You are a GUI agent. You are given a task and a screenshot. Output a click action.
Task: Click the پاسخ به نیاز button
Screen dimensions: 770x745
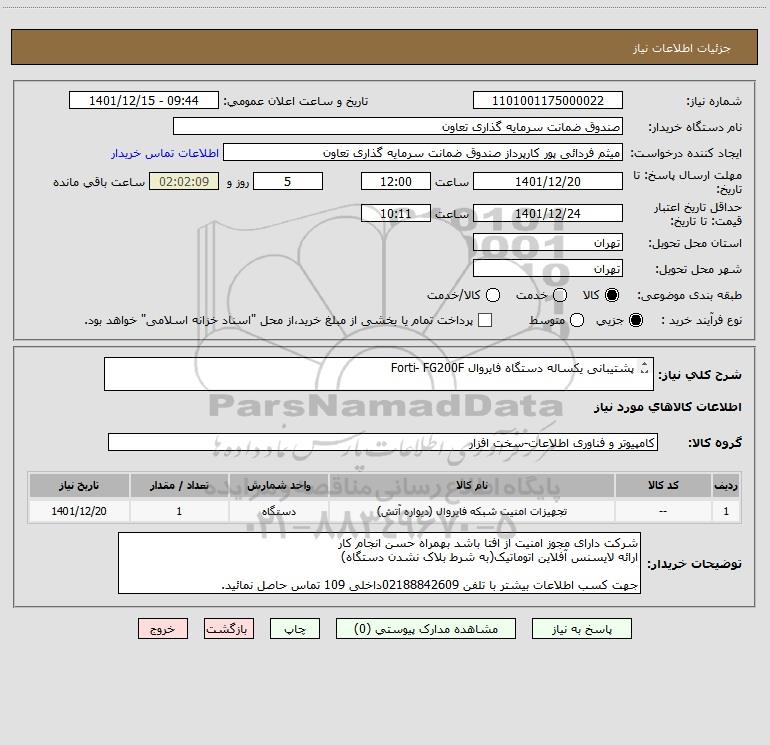click(x=582, y=629)
